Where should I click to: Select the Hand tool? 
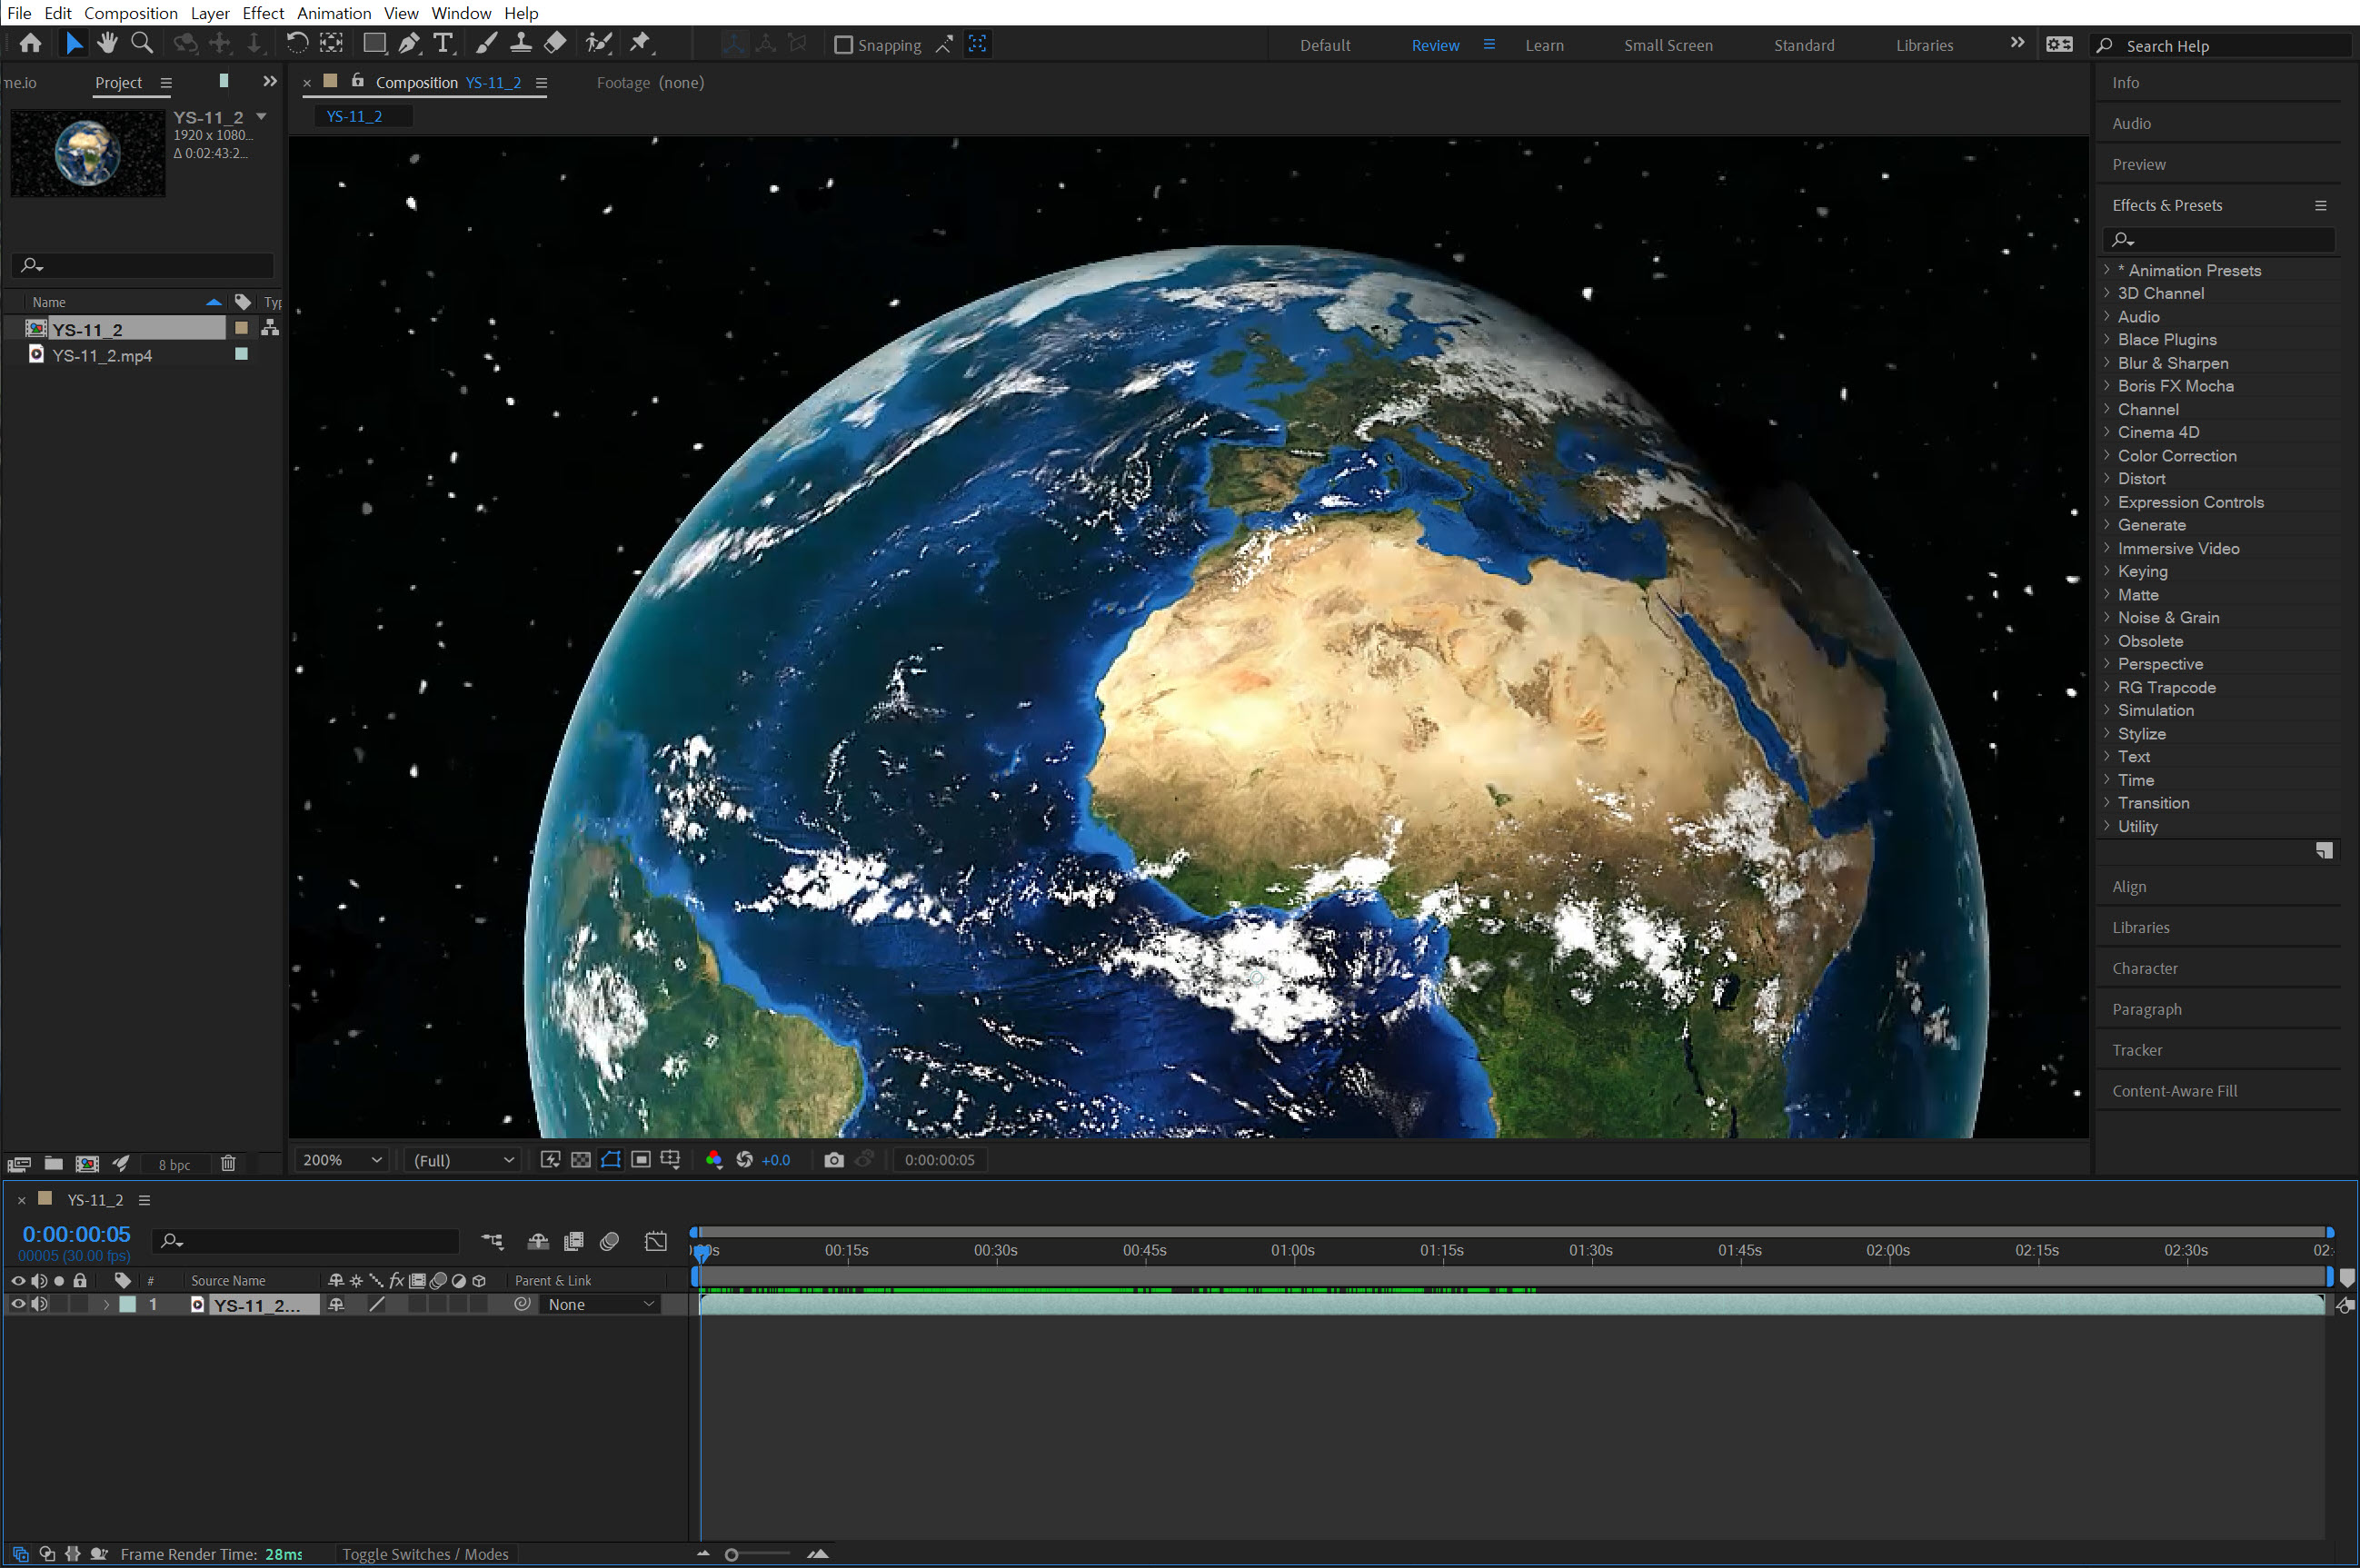pos(107,43)
